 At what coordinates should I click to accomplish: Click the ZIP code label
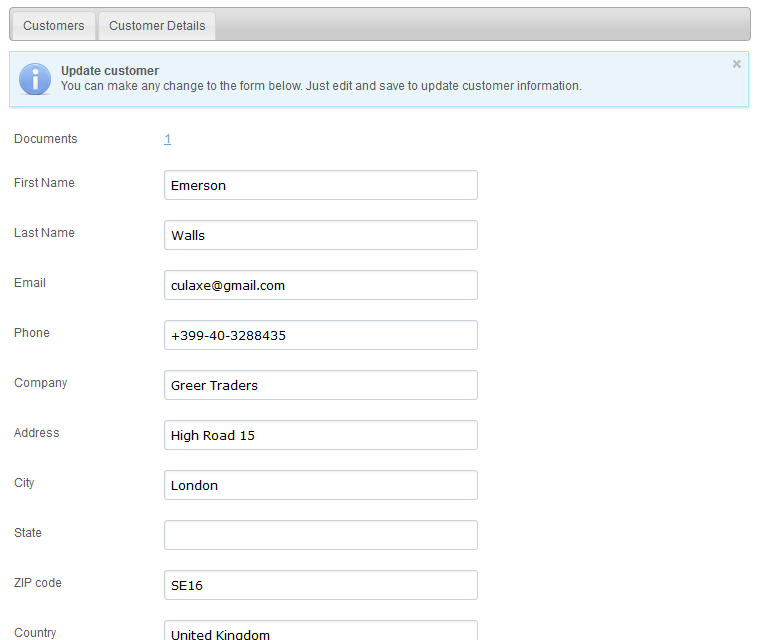pyautogui.click(x=38, y=583)
